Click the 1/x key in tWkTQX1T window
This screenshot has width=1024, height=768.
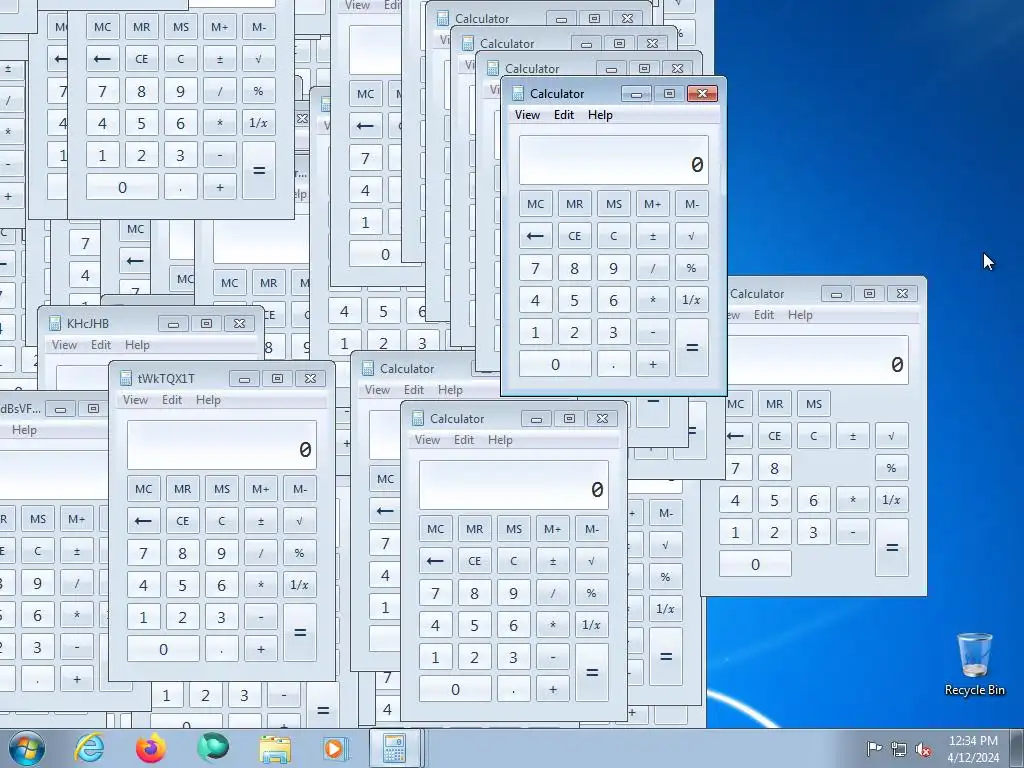pos(300,584)
